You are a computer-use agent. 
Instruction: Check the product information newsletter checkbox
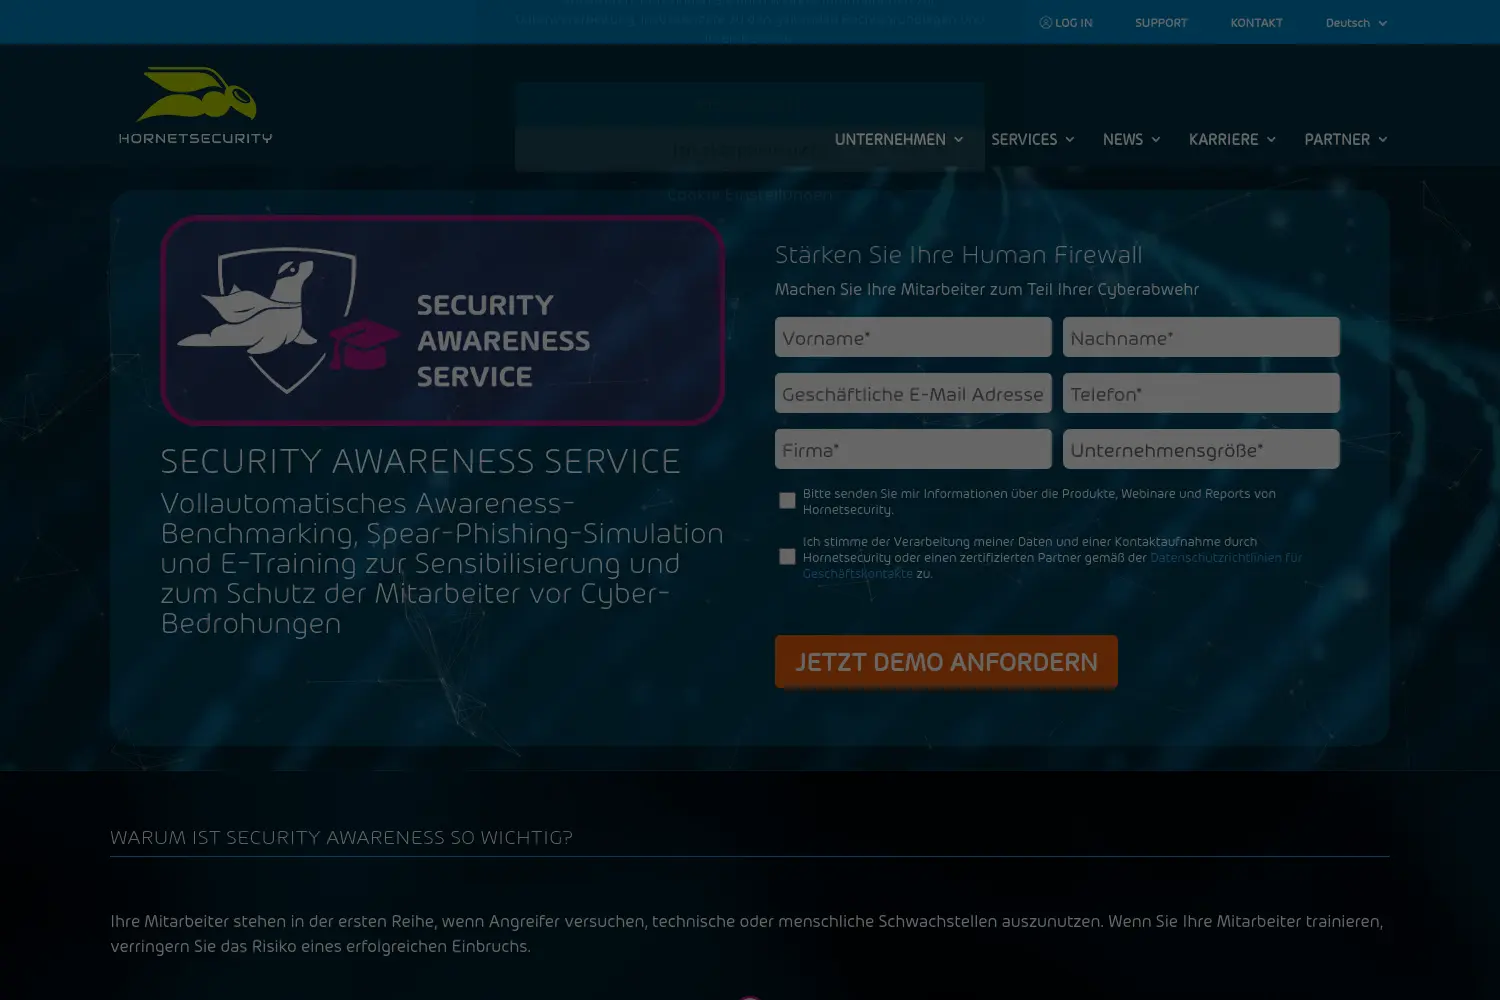[x=788, y=501]
